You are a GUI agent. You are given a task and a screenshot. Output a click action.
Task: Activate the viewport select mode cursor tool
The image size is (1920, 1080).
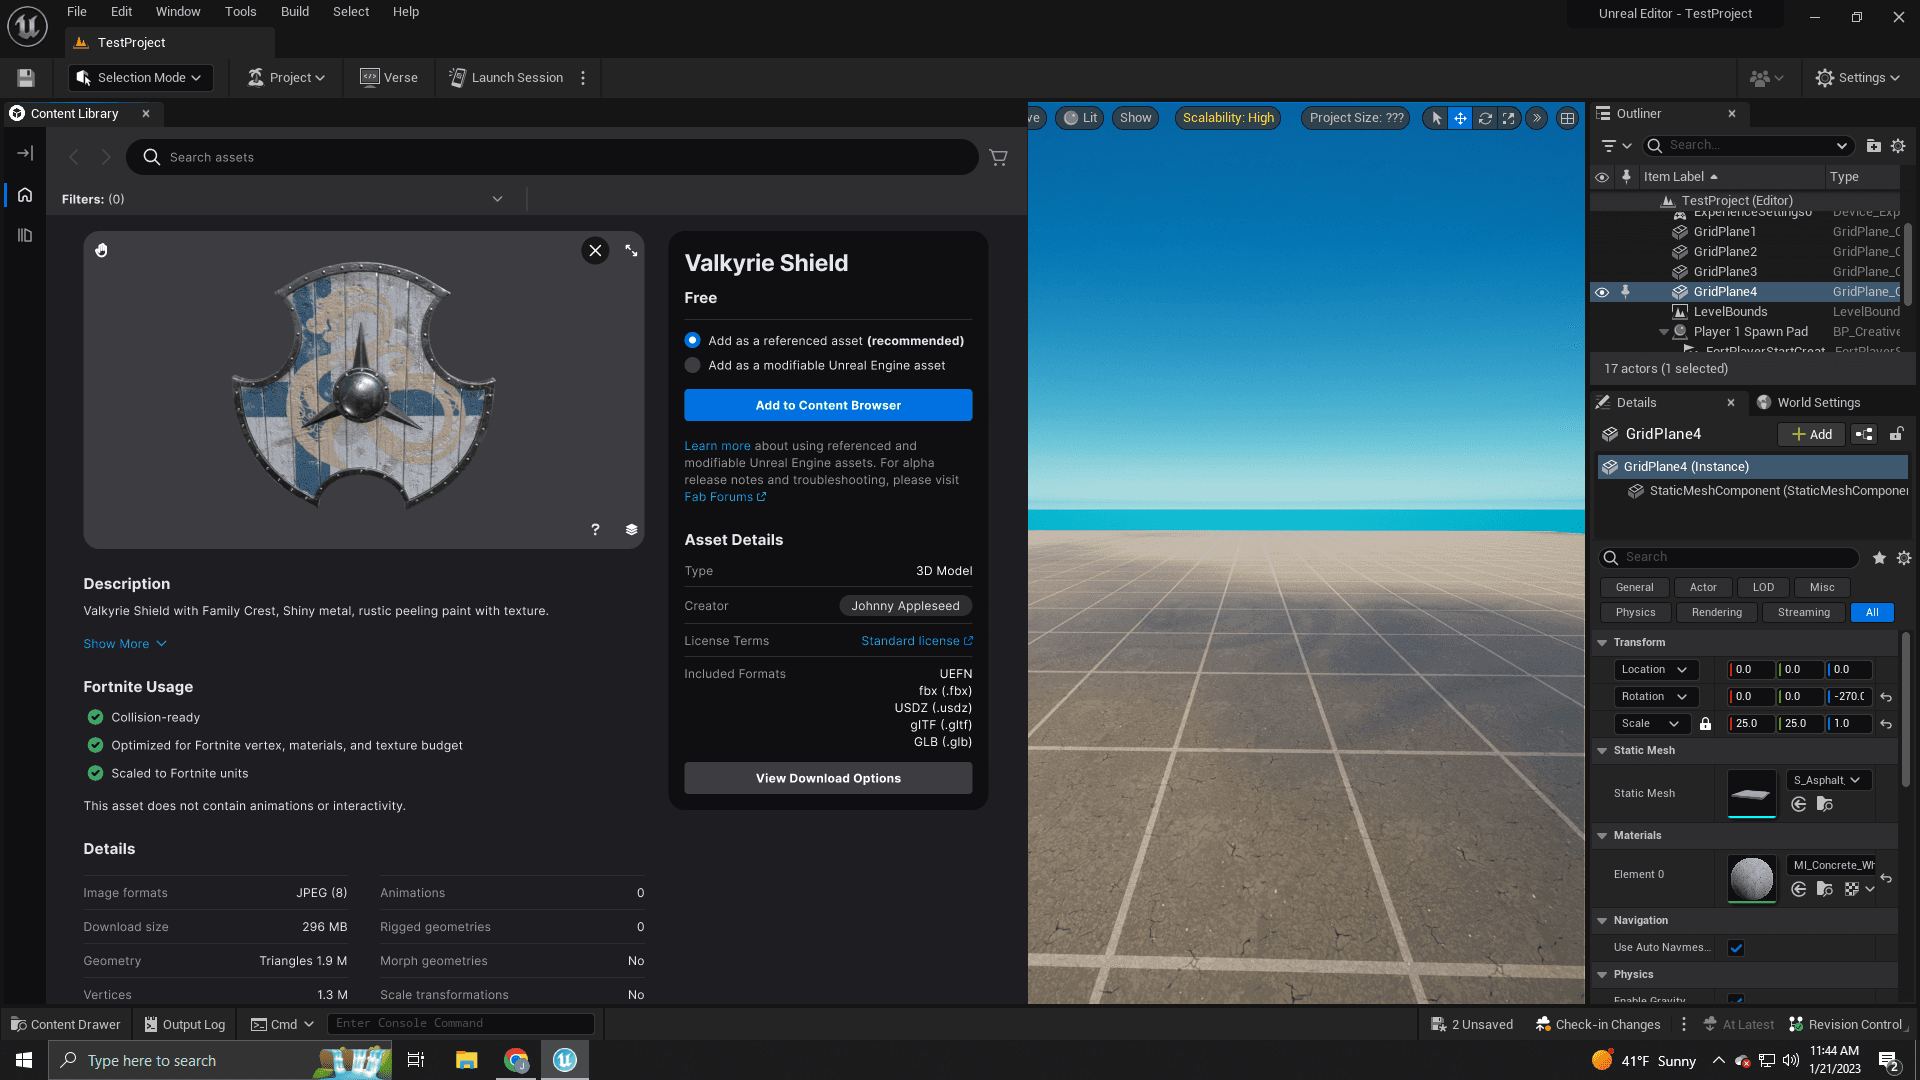click(1436, 118)
